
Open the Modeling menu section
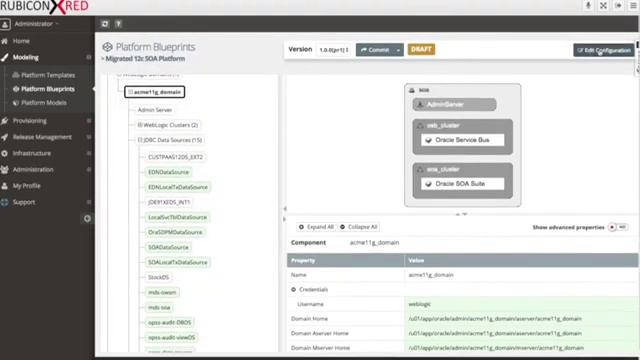click(25, 58)
